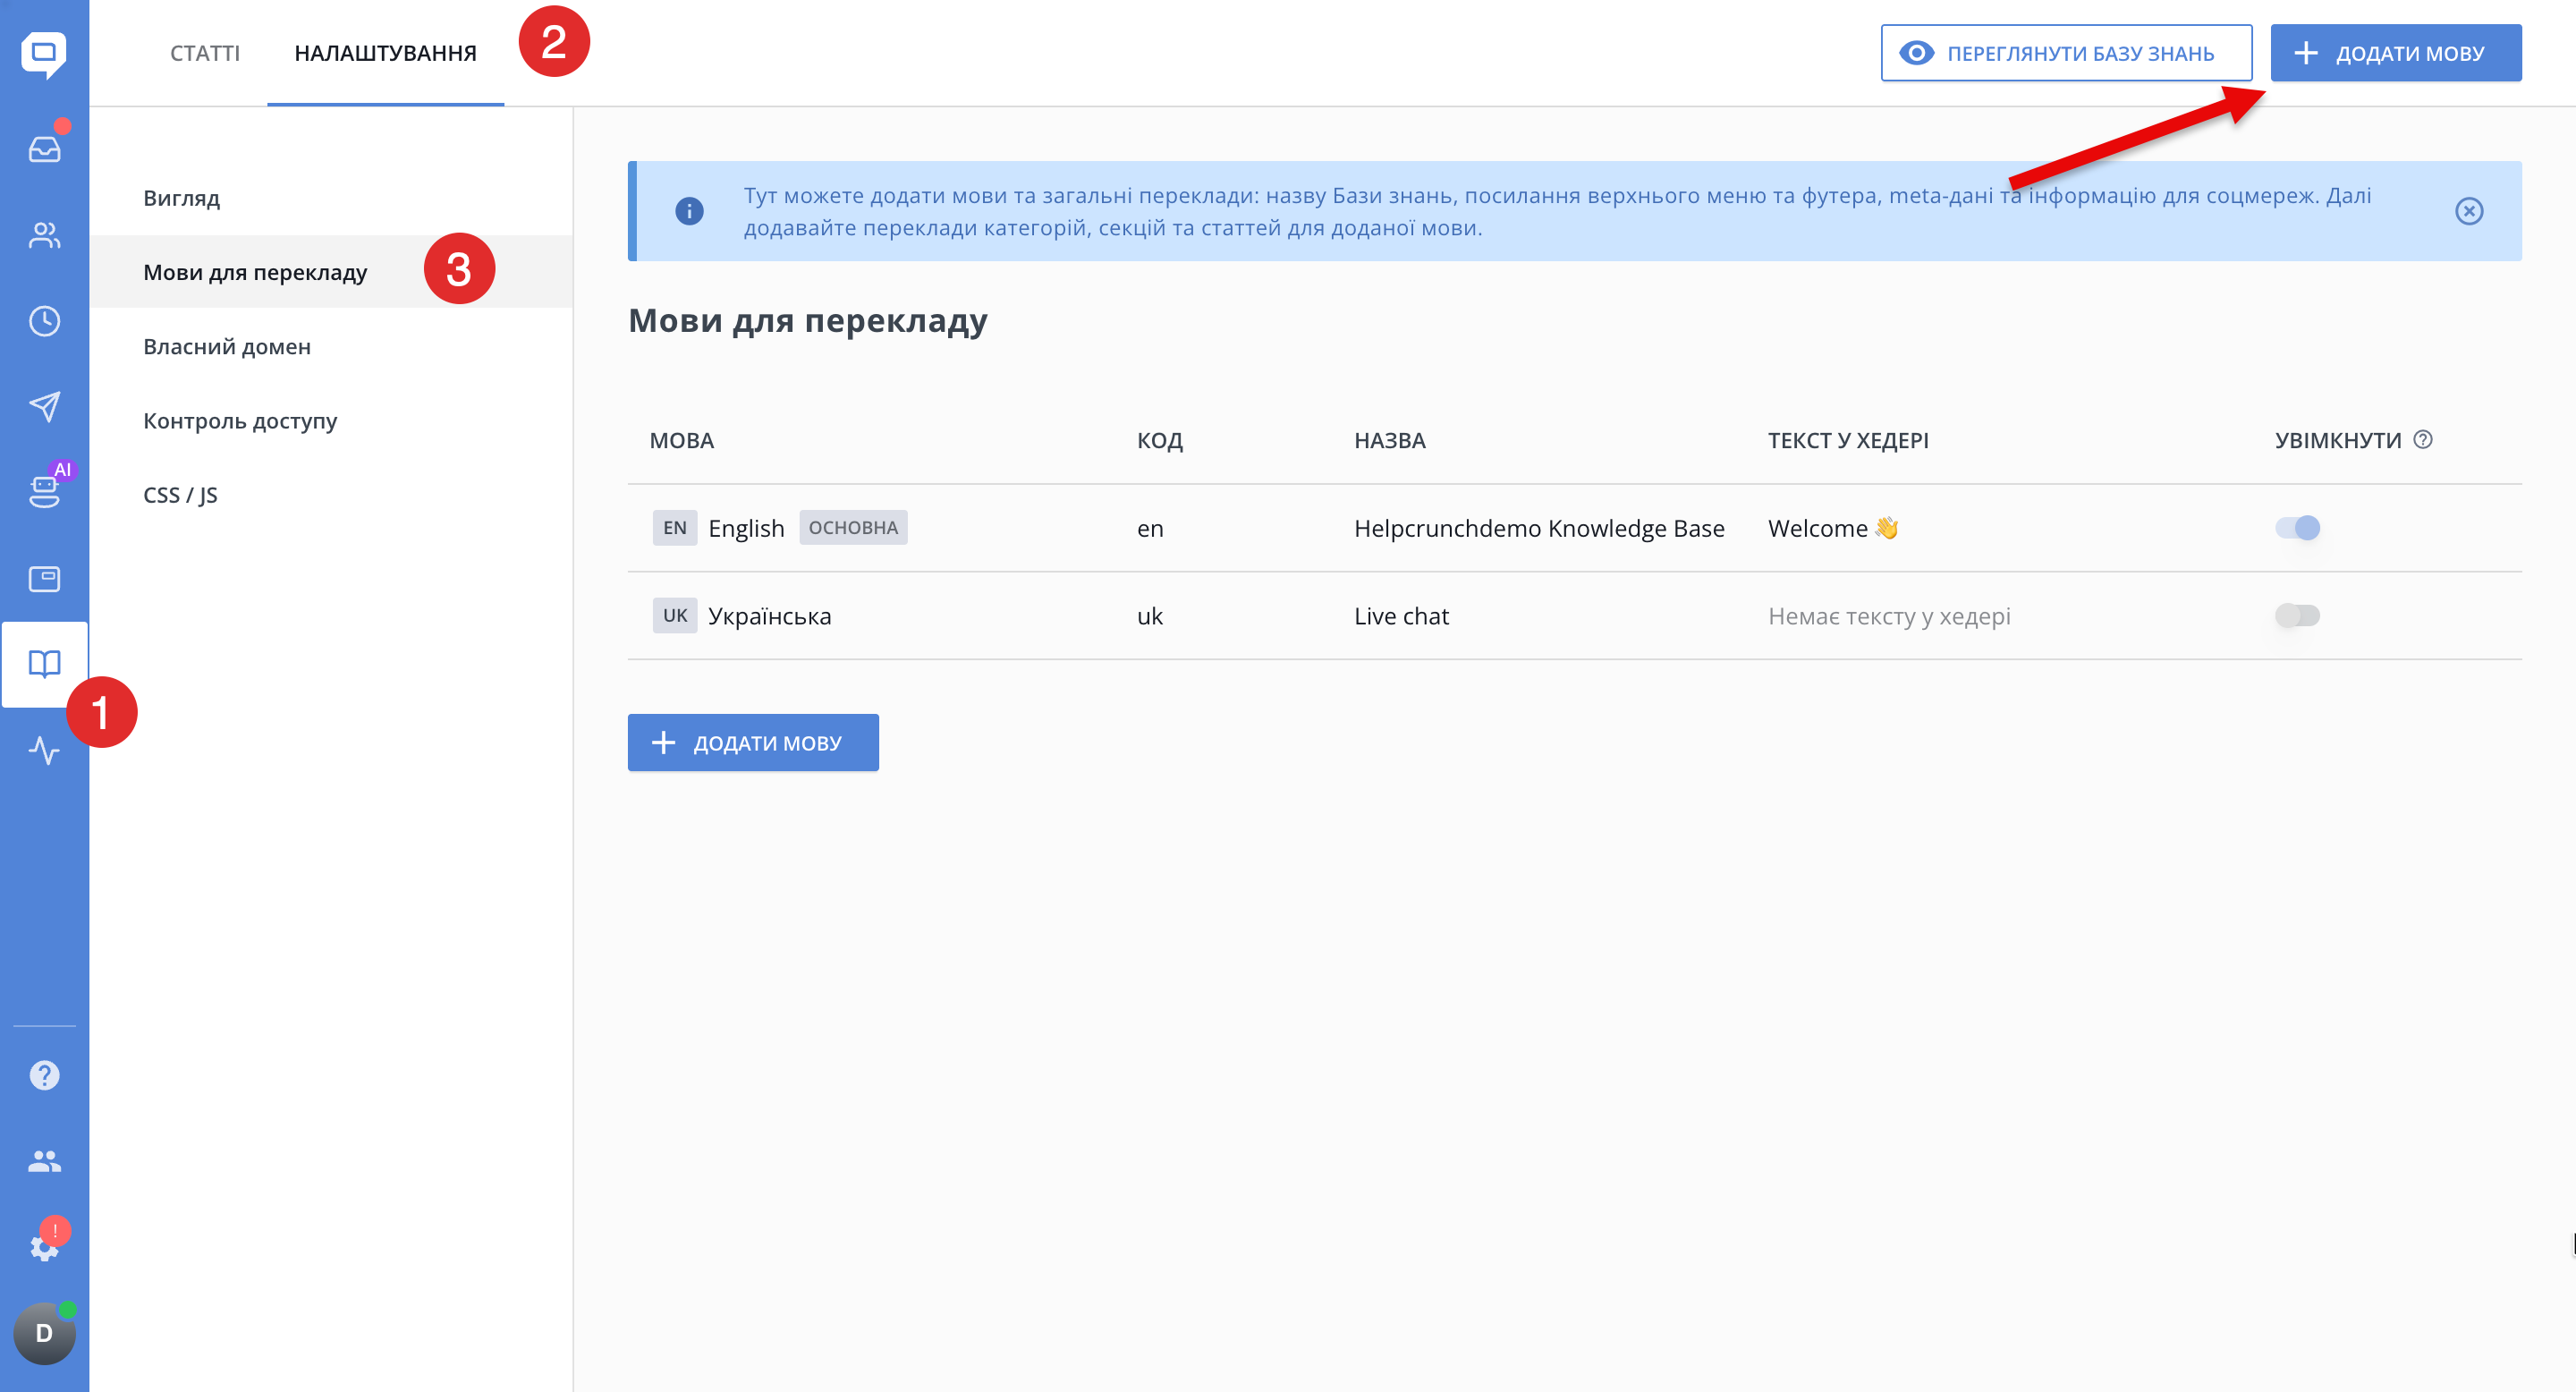This screenshot has height=1392, width=2576.
Task: Open the Inbox icon in sidebar
Action: click(x=44, y=149)
